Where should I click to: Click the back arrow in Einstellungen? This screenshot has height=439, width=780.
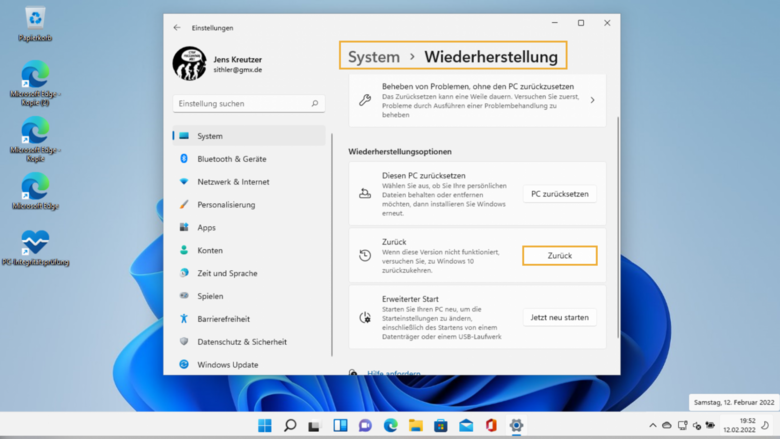point(177,28)
